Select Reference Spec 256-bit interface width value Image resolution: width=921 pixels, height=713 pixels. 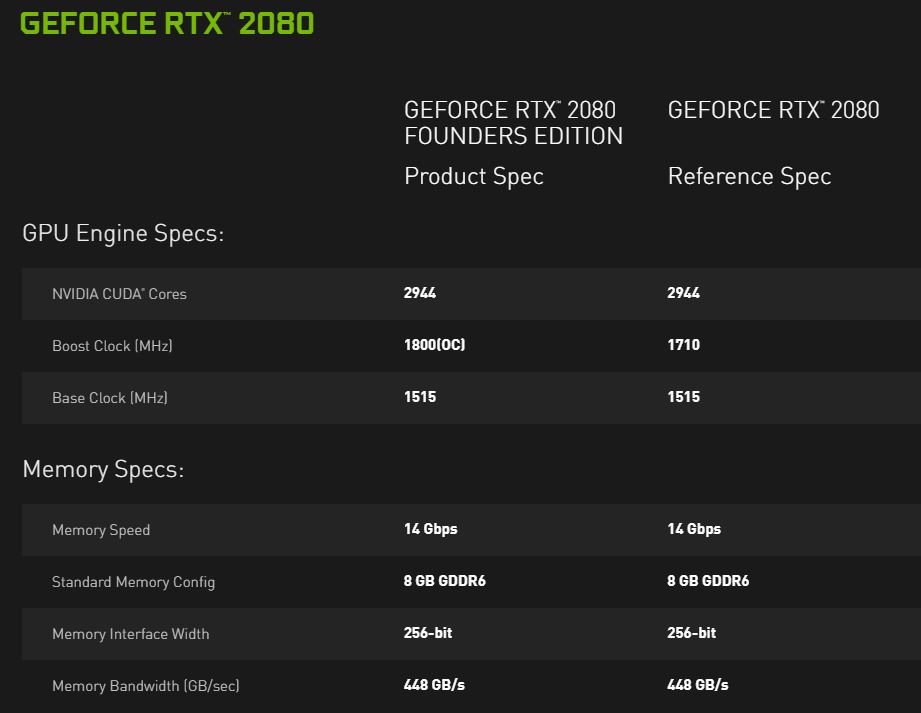pyautogui.click(x=691, y=633)
